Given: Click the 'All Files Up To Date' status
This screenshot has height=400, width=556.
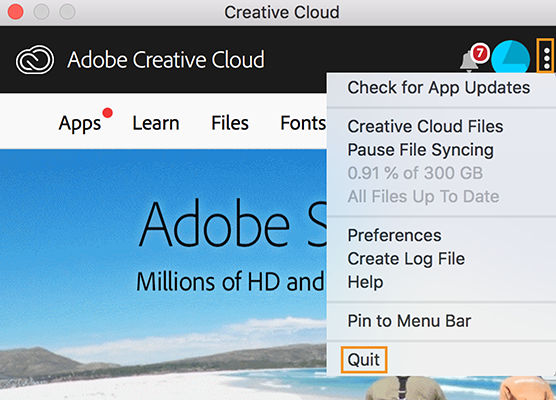Looking at the screenshot, I should 423,196.
